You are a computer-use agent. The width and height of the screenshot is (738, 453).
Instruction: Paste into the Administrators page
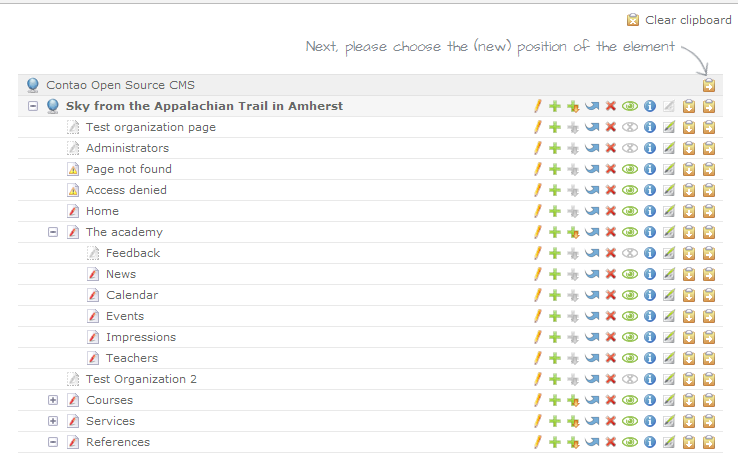pos(708,148)
